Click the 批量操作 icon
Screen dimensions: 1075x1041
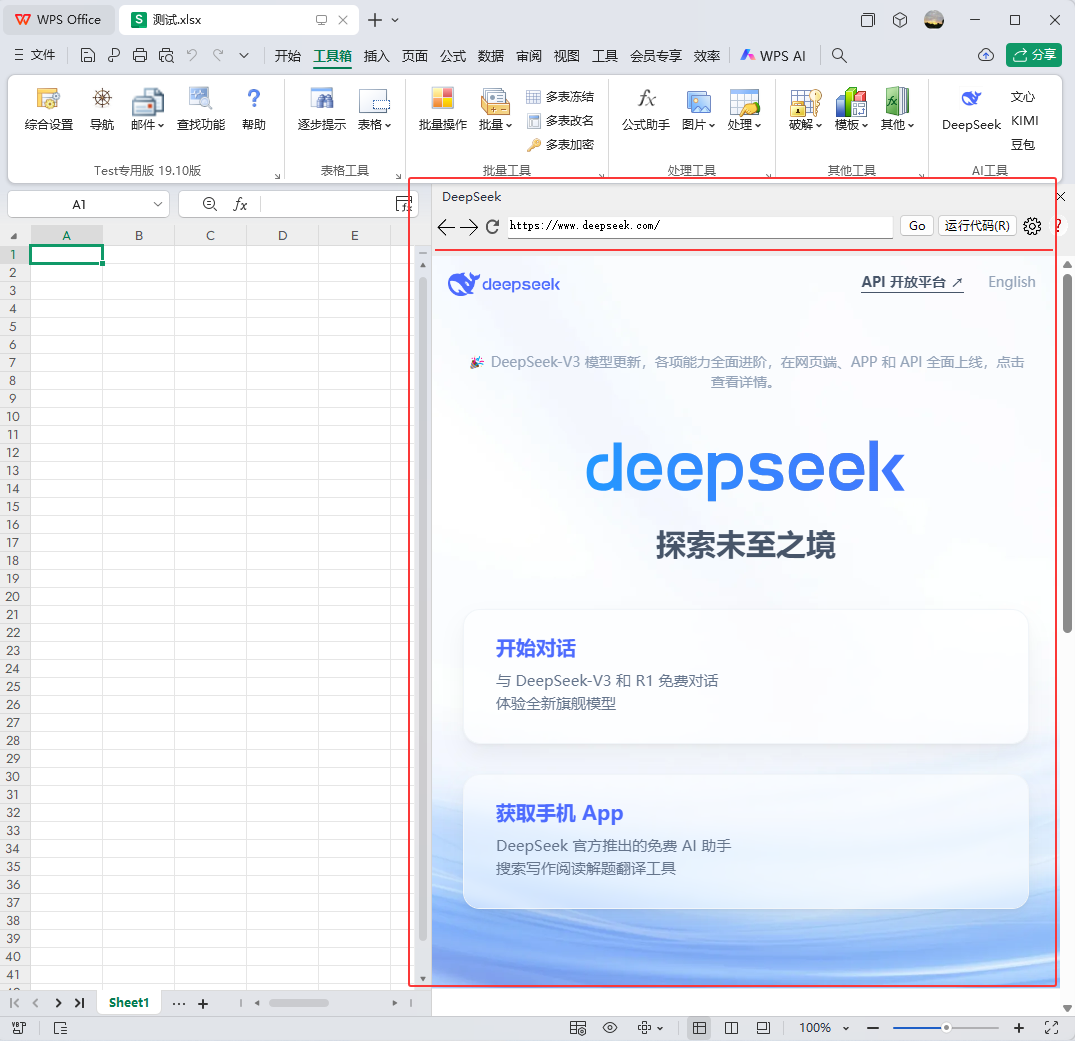(442, 109)
